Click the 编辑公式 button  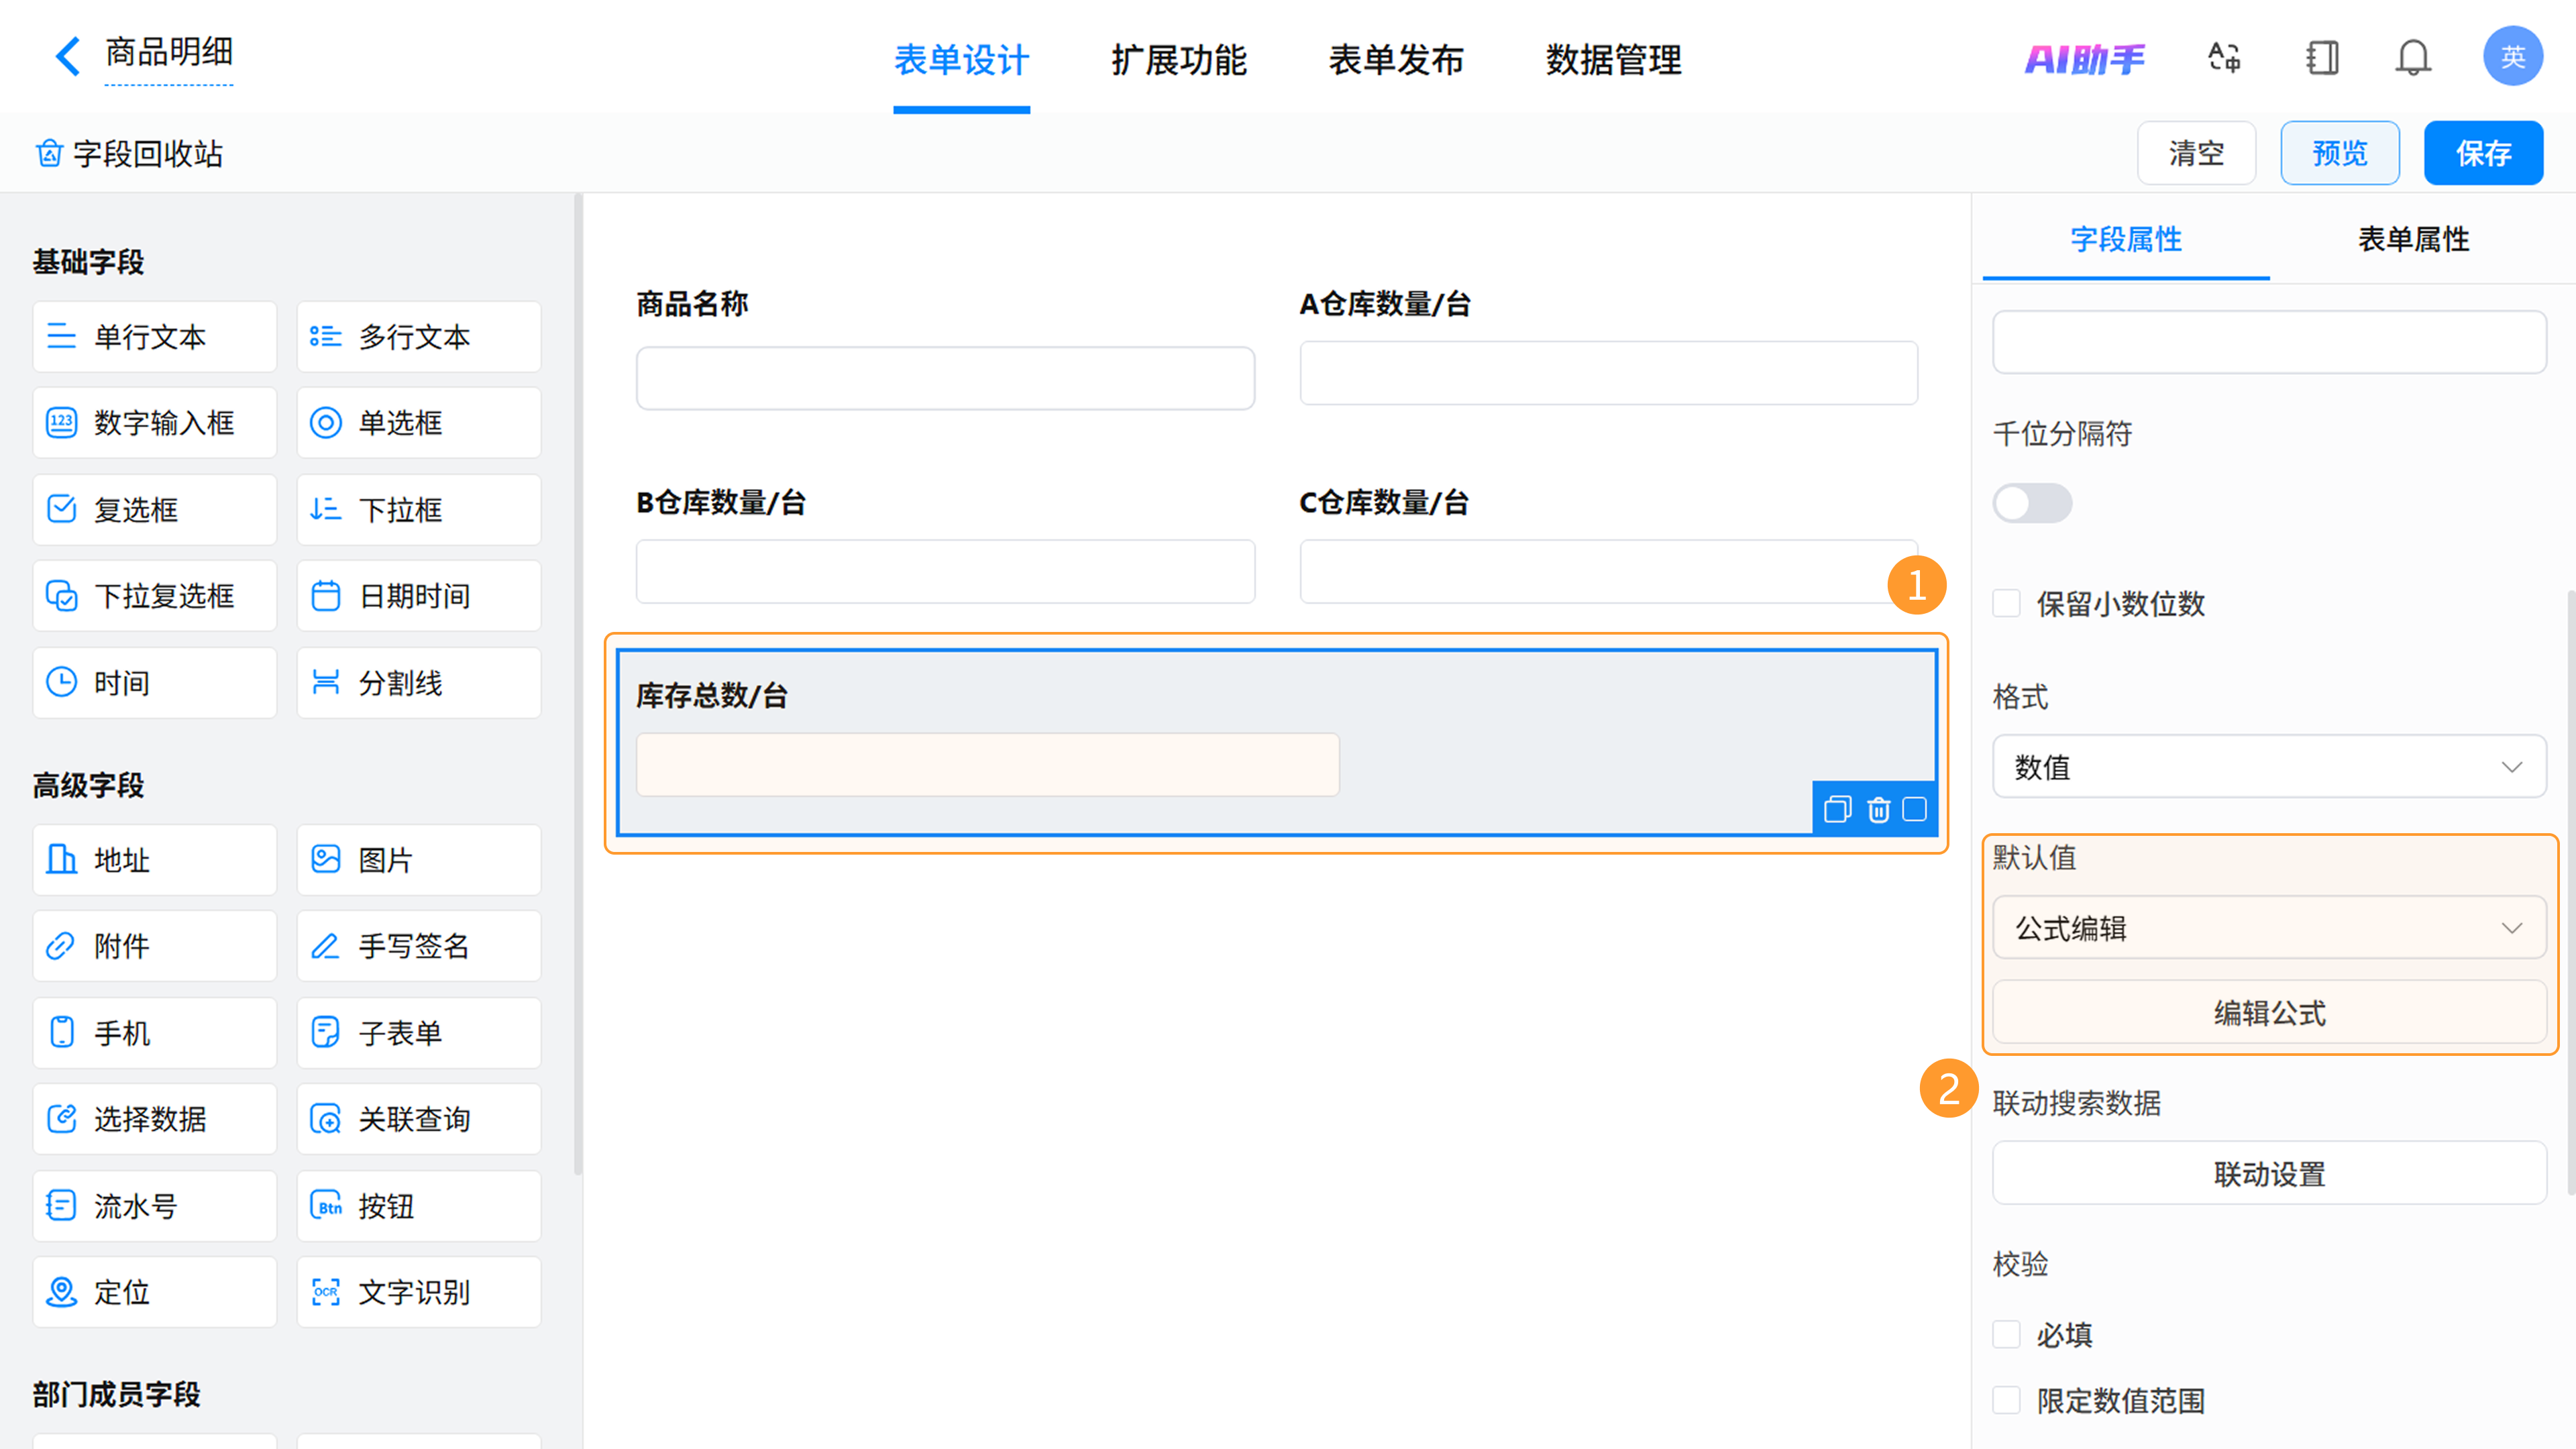point(2269,1013)
